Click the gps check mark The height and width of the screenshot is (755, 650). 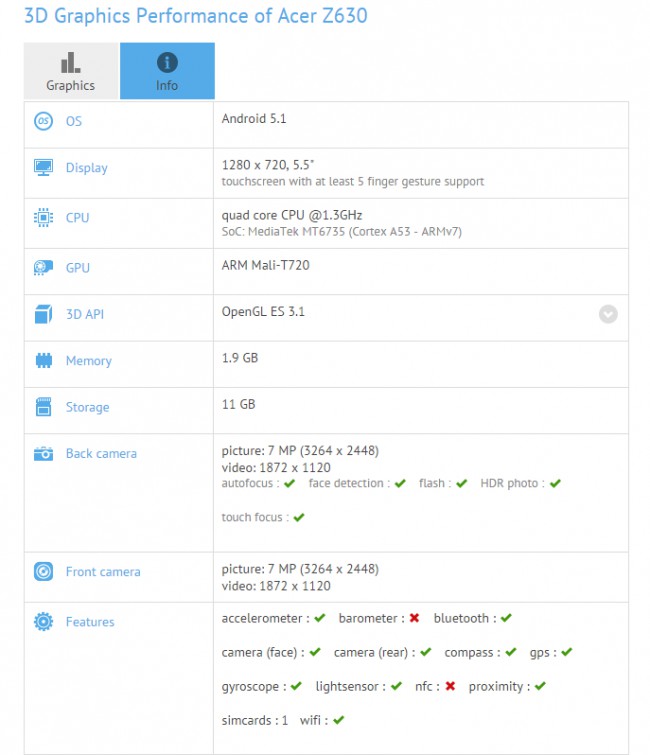coord(567,652)
